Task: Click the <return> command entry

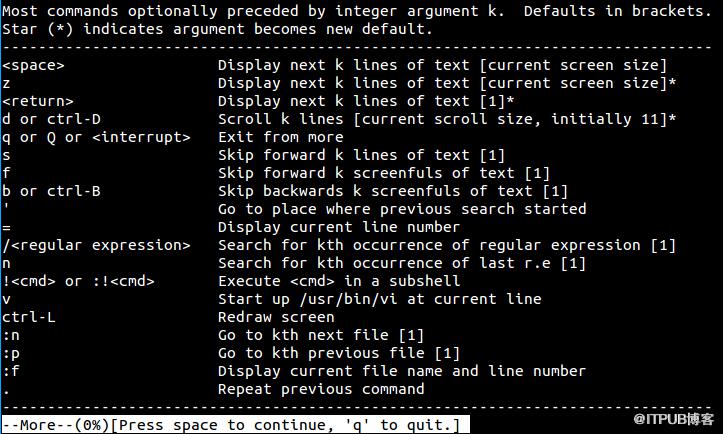Action: [x=38, y=101]
